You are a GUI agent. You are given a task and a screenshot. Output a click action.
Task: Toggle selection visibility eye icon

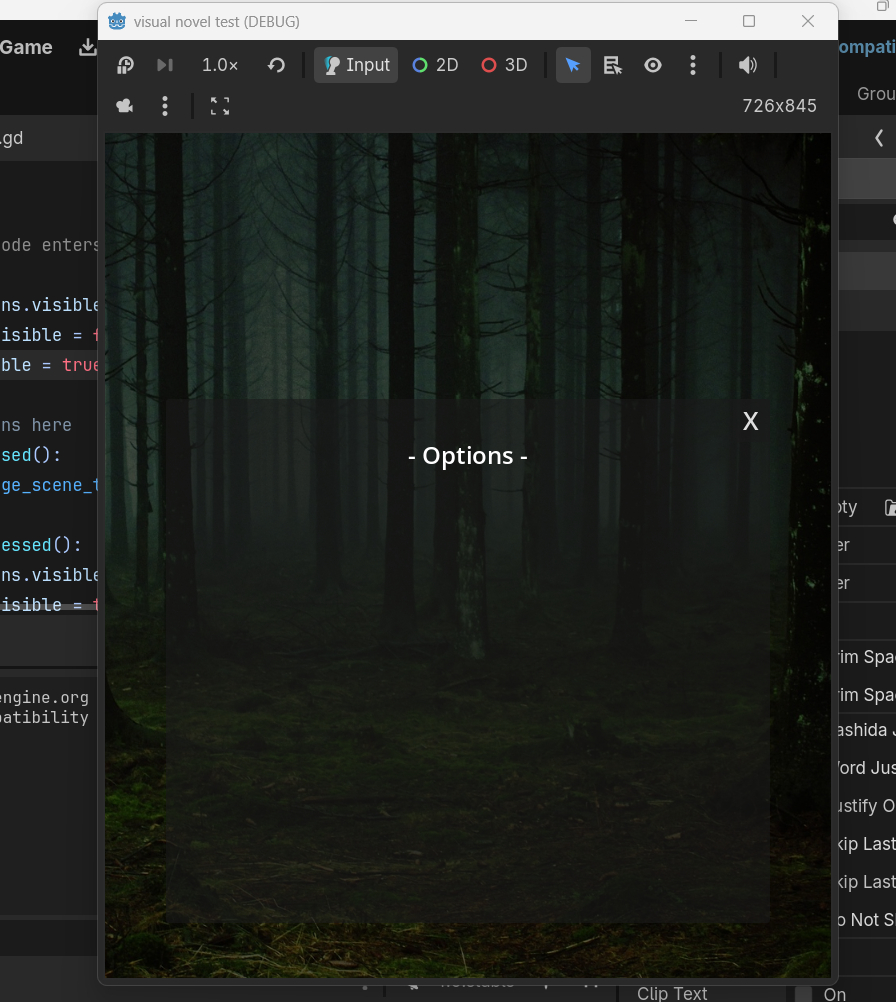point(653,65)
